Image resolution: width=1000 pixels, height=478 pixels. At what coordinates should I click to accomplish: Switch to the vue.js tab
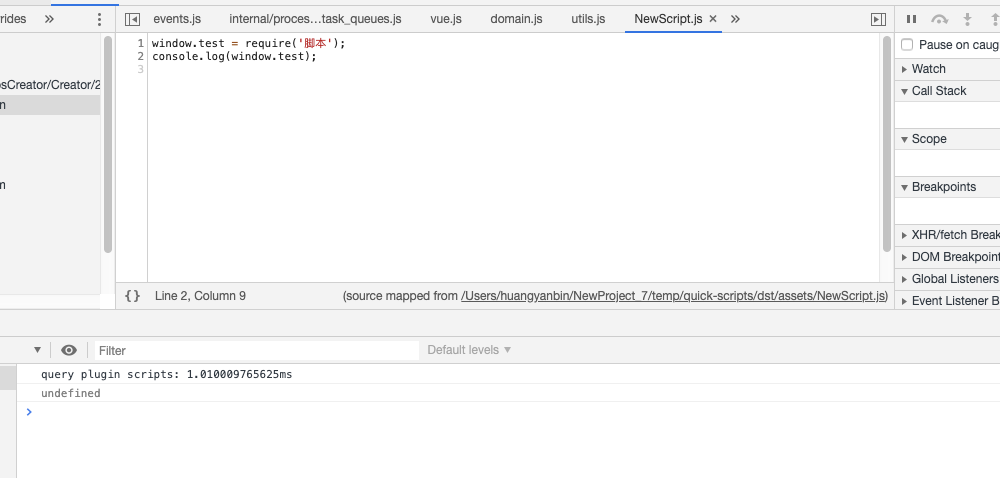point(446,19)
